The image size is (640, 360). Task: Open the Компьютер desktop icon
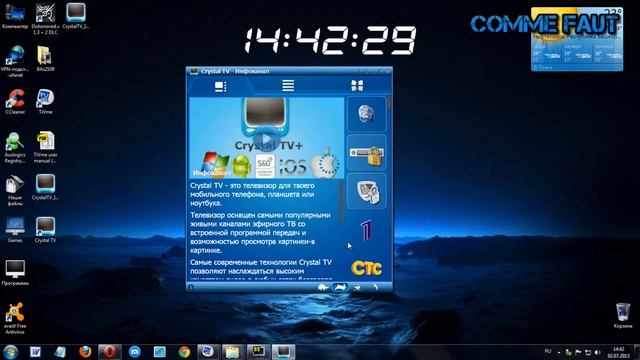pos(15,16)
